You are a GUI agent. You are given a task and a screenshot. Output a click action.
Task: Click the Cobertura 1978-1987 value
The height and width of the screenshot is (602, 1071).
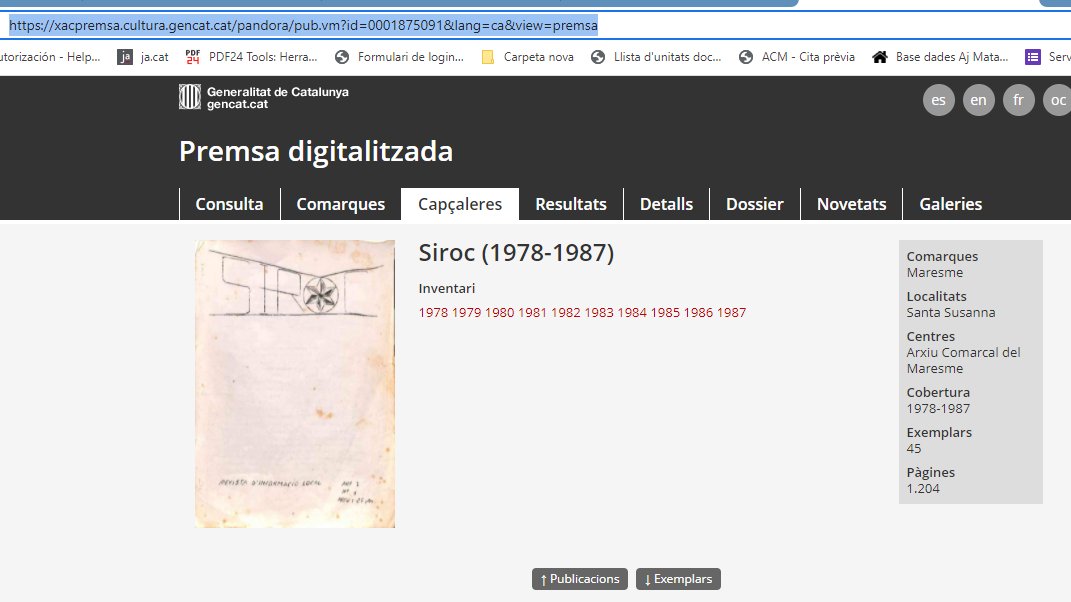[938, 409]
